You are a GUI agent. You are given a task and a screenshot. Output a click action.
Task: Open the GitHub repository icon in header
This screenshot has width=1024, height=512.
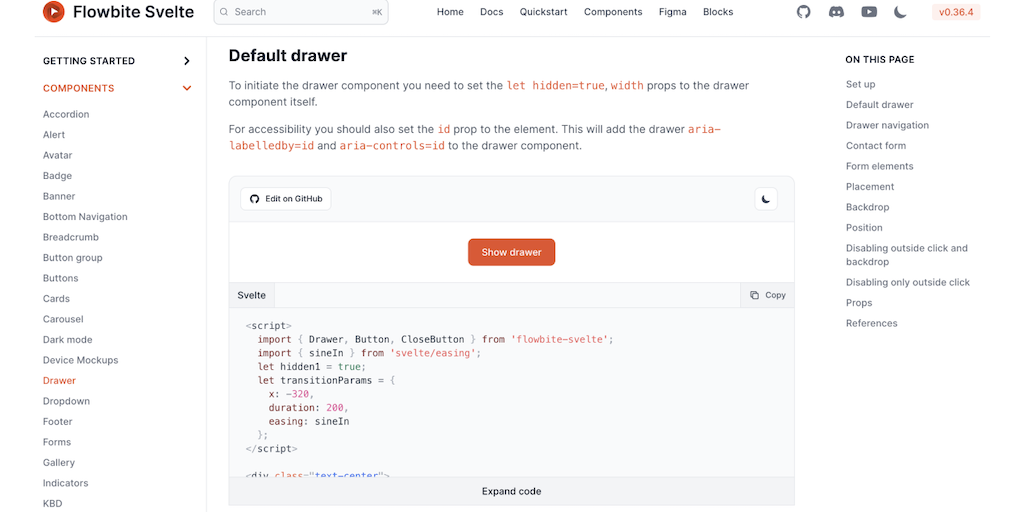[803, 12]
